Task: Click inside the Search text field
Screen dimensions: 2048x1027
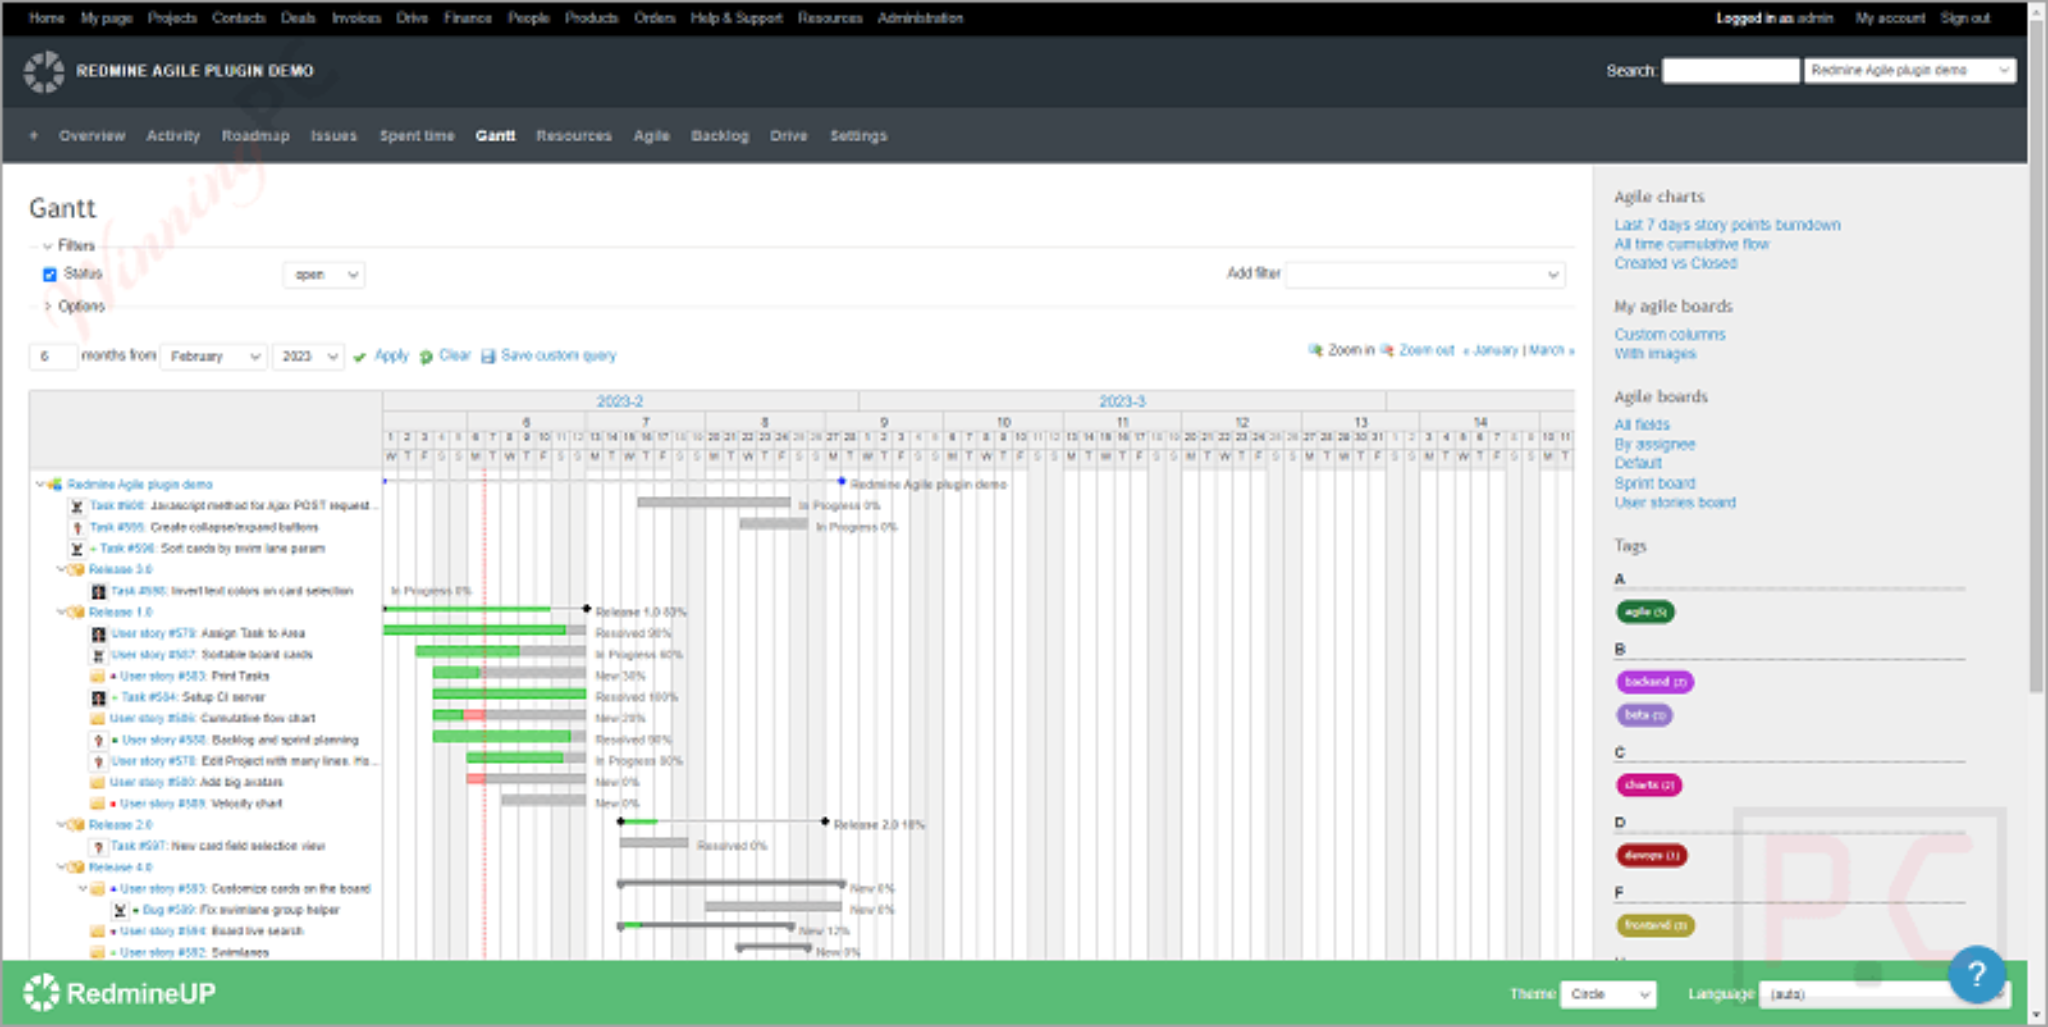Action: click(1731, 70)
